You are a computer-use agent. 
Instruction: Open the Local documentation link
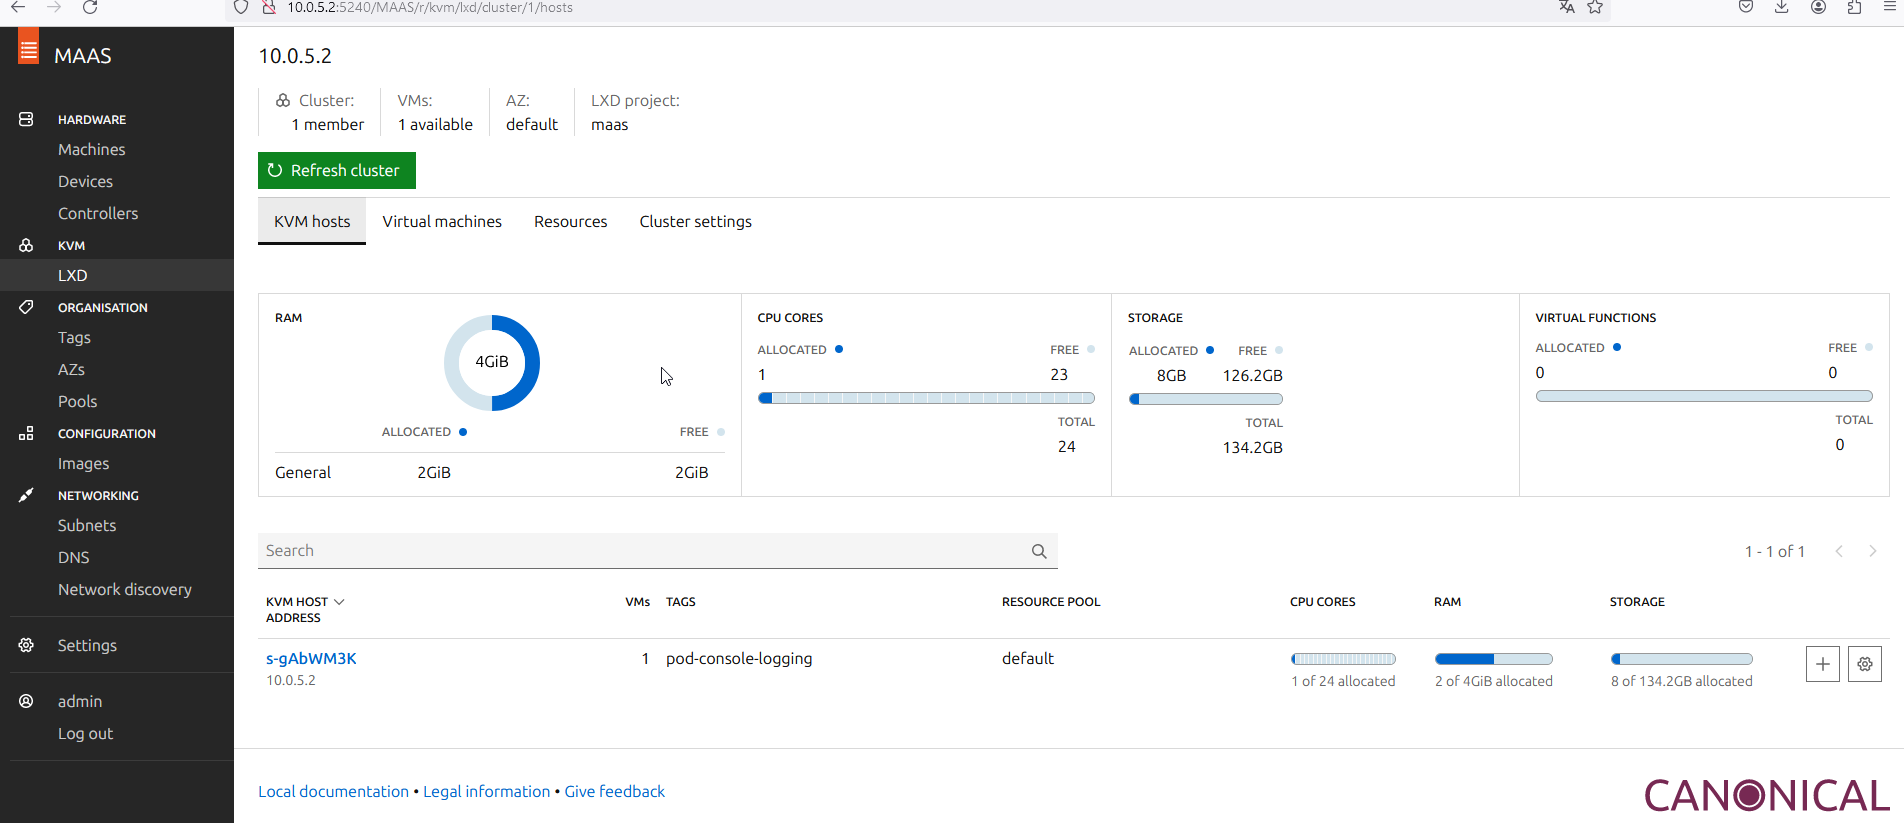pyautogui.click(x=333, y=791)
